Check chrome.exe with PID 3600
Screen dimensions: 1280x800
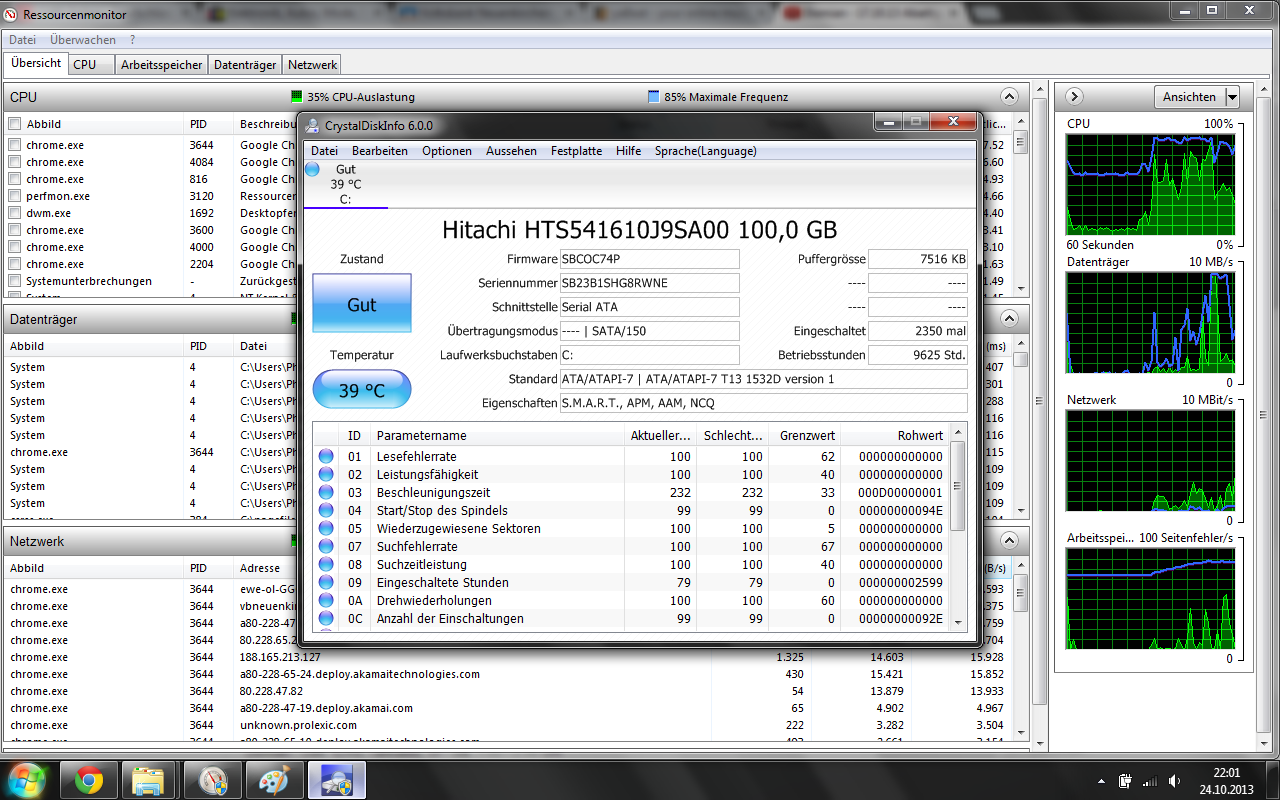[14, 230]
